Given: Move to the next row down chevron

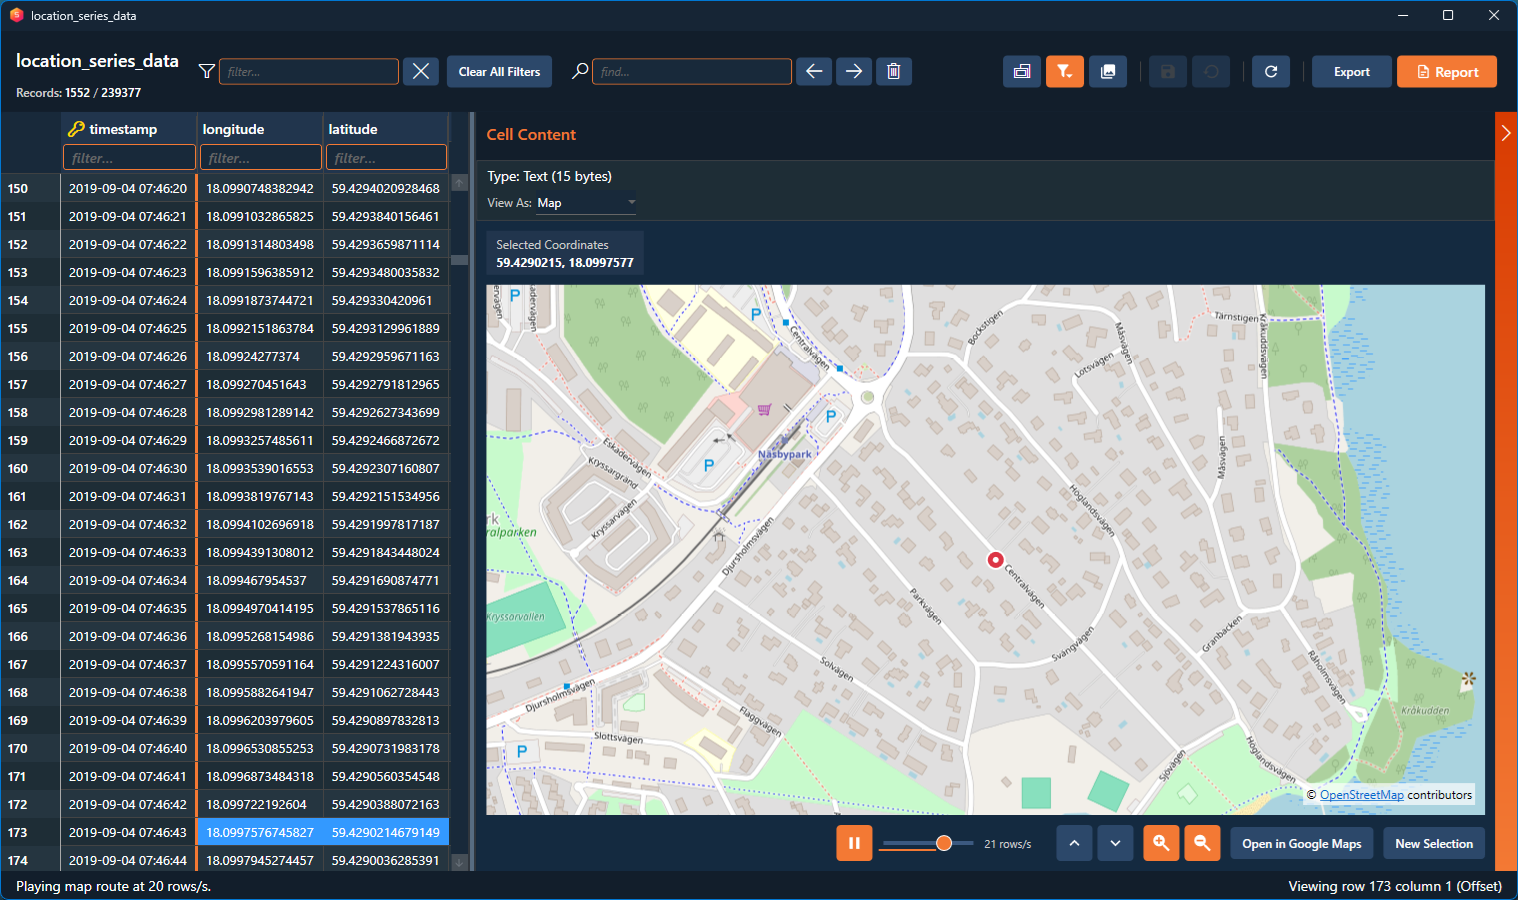Looking at the screenshot, I should [x=1115, y=843].
